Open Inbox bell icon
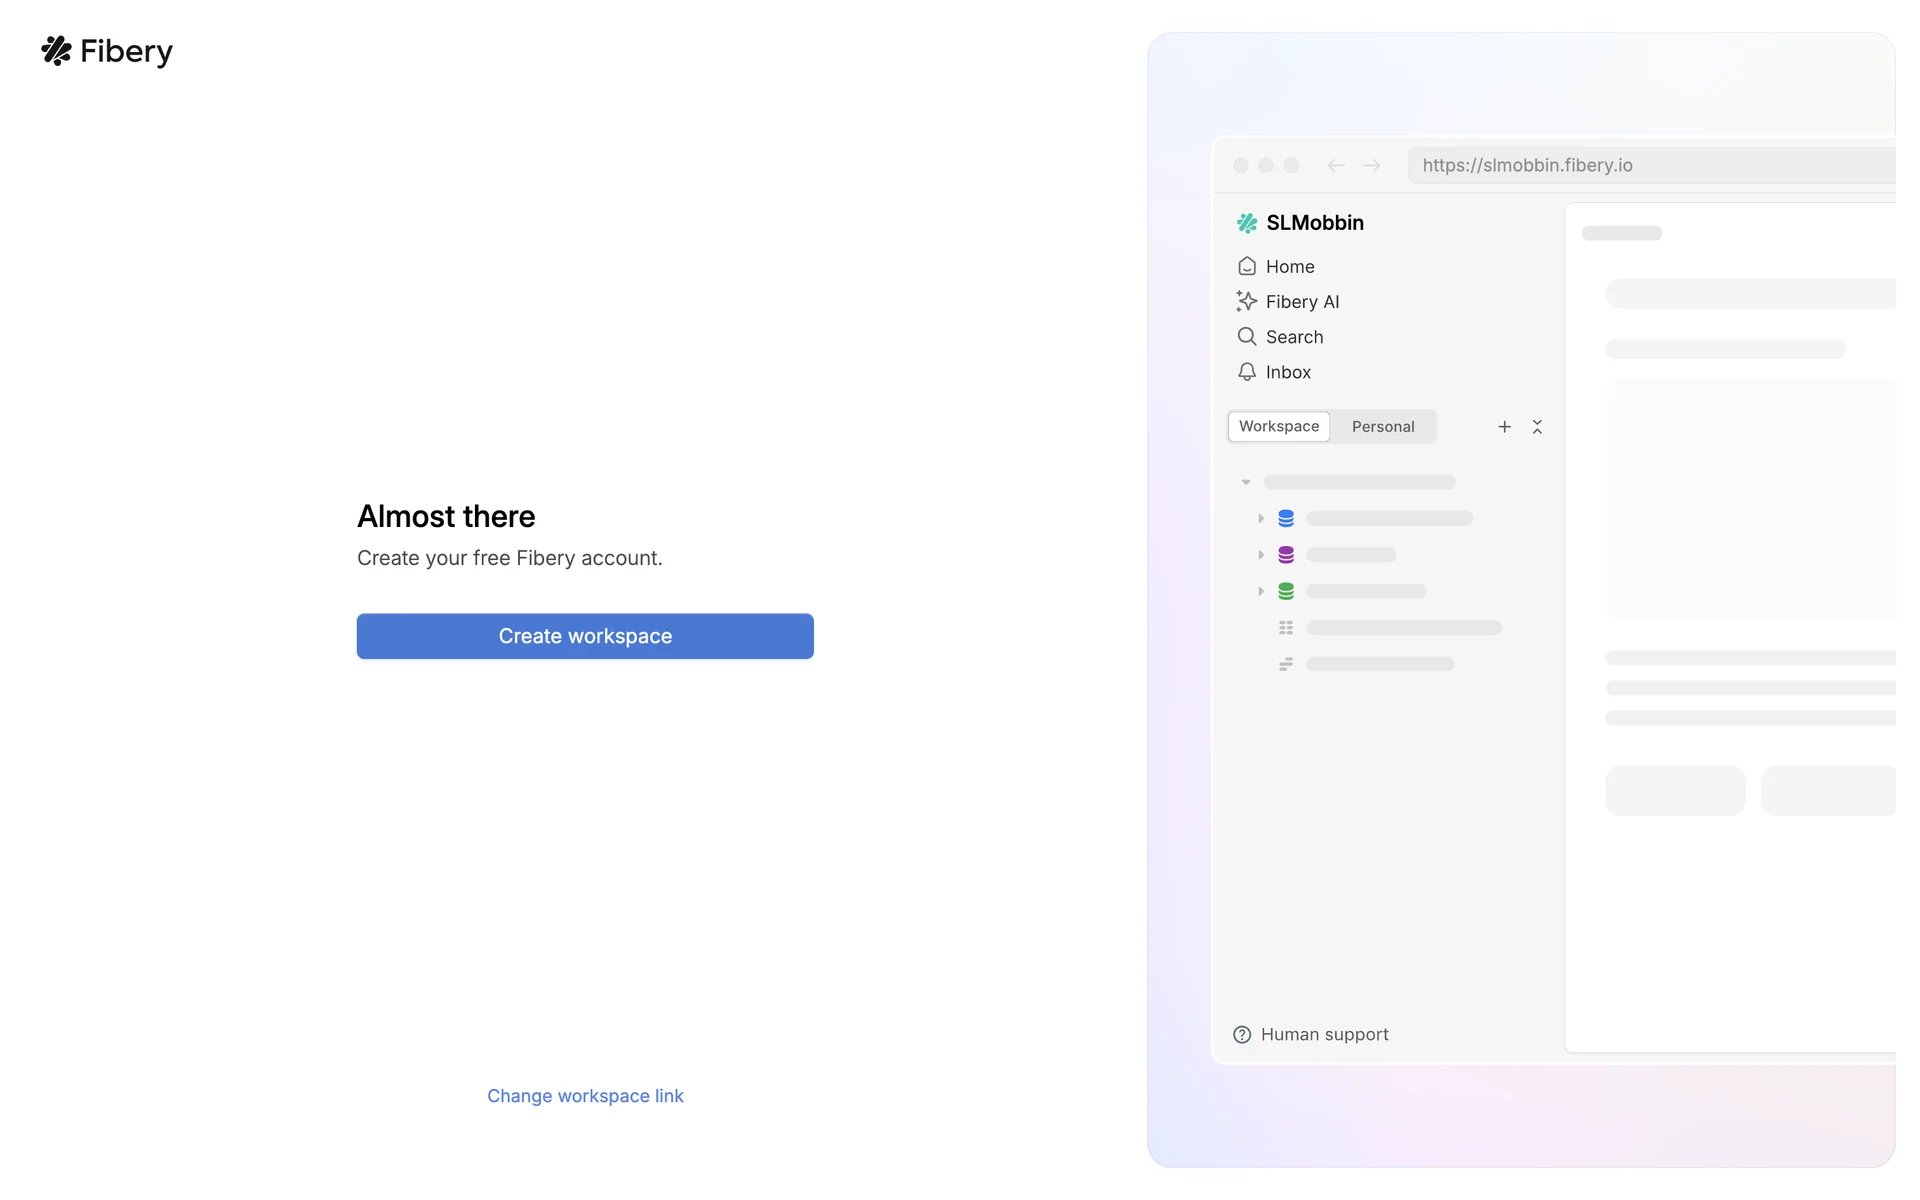 point(1246,372)
